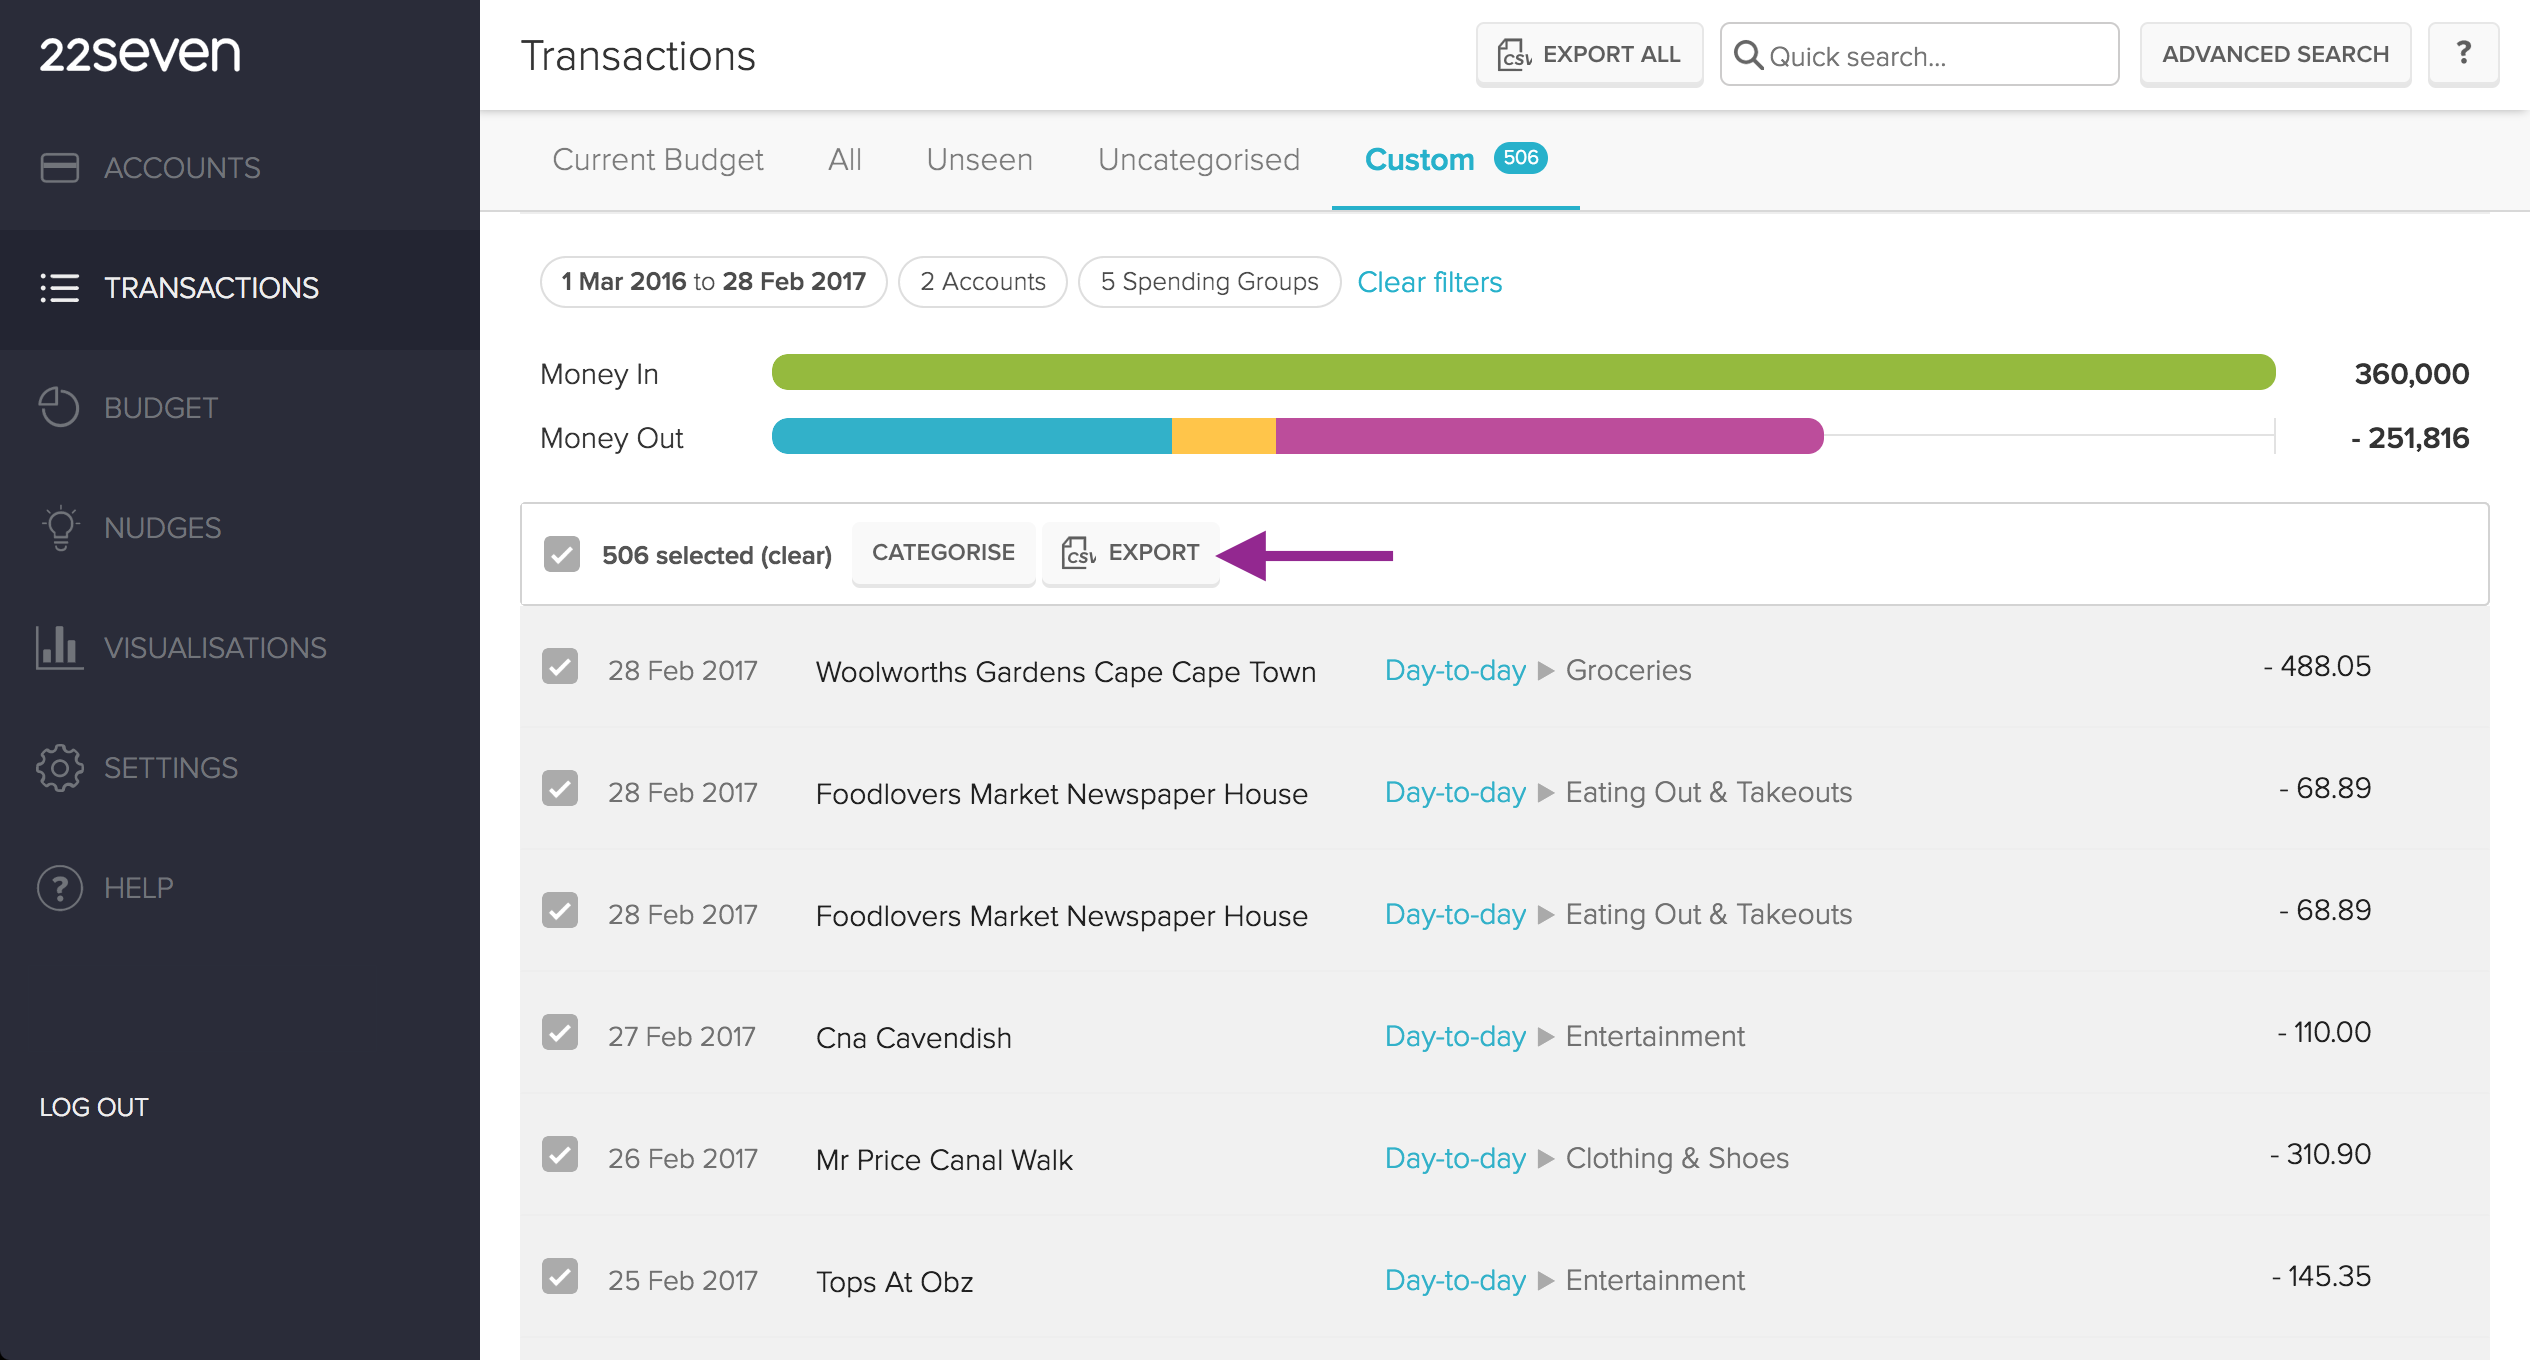The height and width of the screenshot is (1360, 2530).
Task: Uncheck the first Foodlovers Market transaction at 68.89
Action: pos(560,789)
